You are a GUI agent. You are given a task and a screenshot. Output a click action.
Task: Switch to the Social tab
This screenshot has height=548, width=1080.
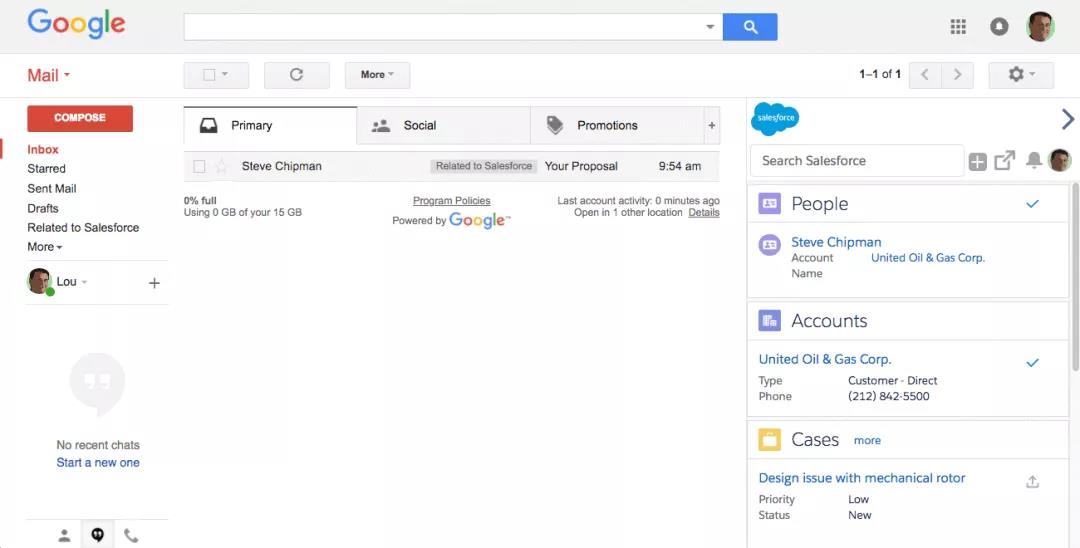click(419, 126)
